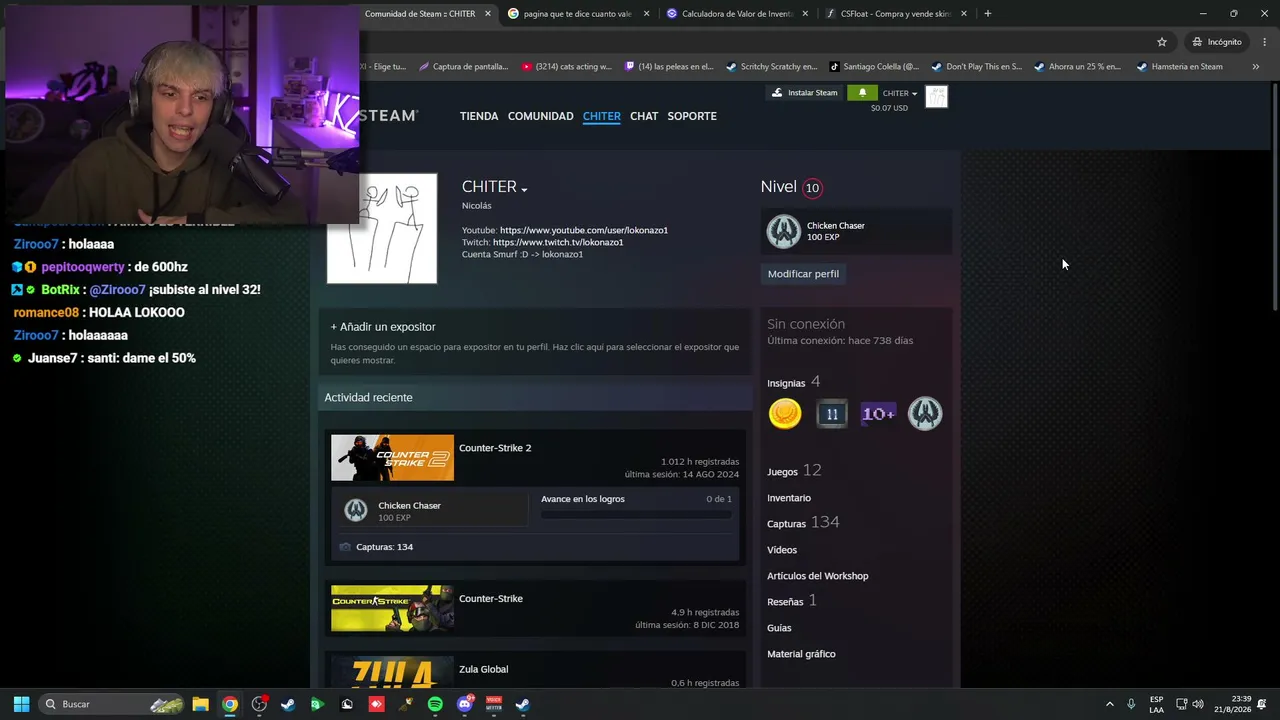Image resolution: width=1280 pixels, height=720 pixels.
Task: Open the CHITER menu in Steam navigation
Action: pos(602,116)
